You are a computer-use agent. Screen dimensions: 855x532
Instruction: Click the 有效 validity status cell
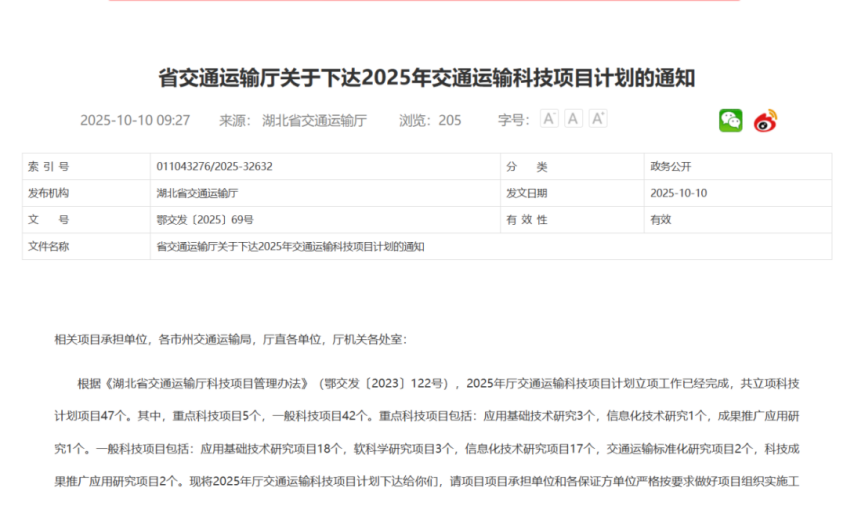tap(661, 220)
